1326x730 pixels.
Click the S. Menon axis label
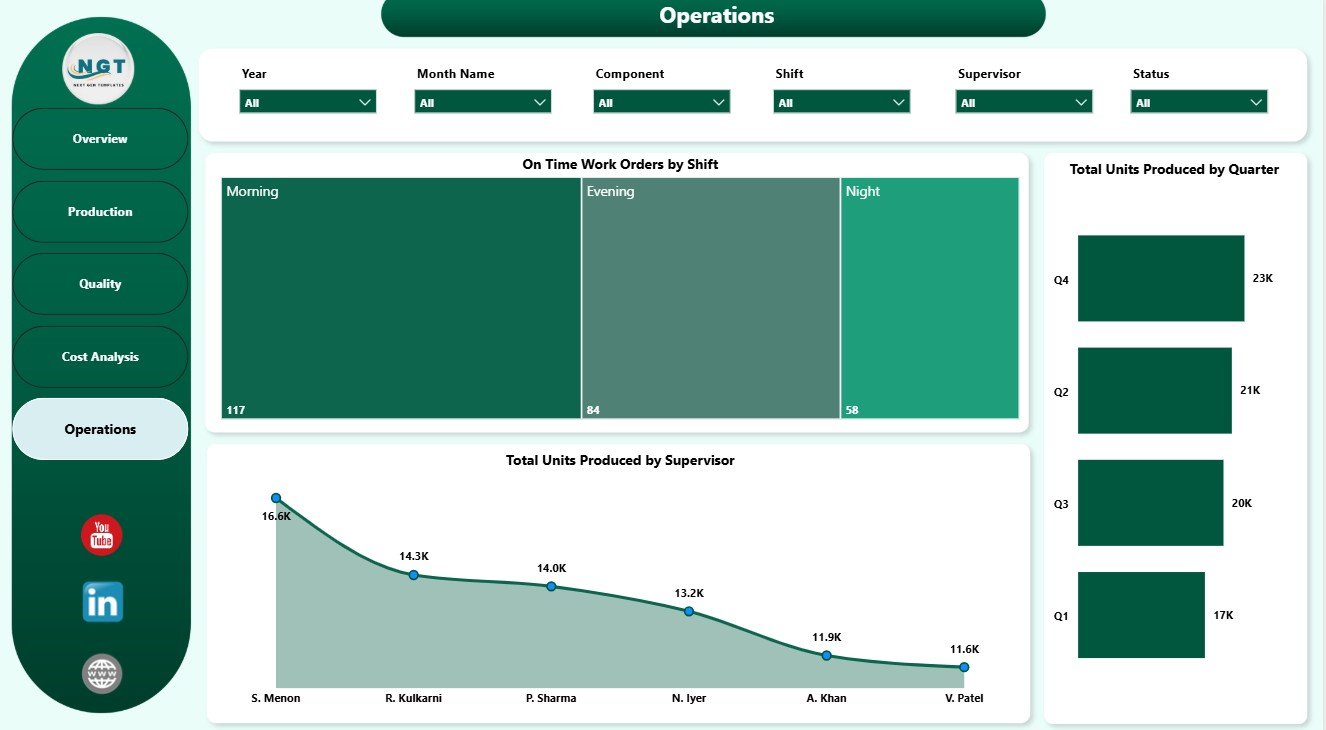click(x=276, y=698)
